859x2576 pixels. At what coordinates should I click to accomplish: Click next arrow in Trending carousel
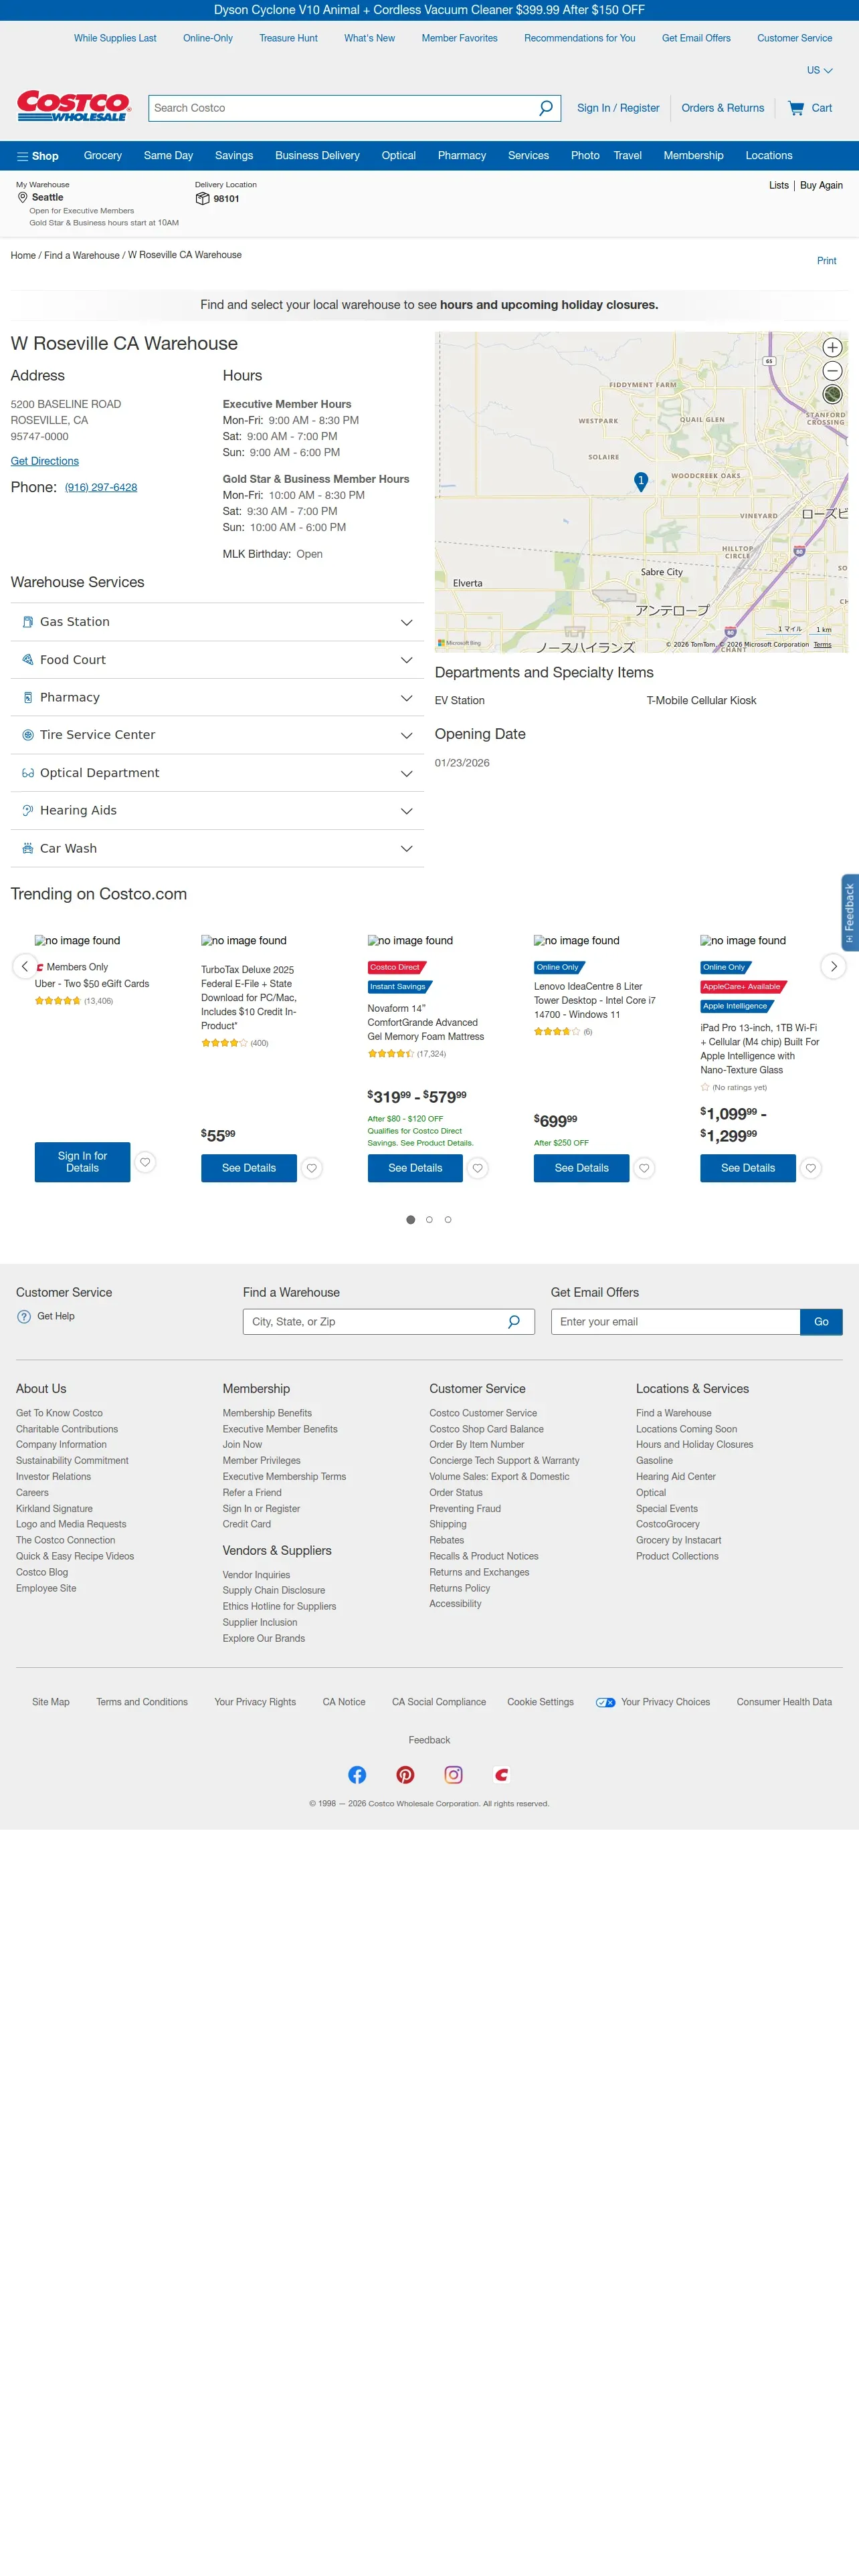[834, 967]
